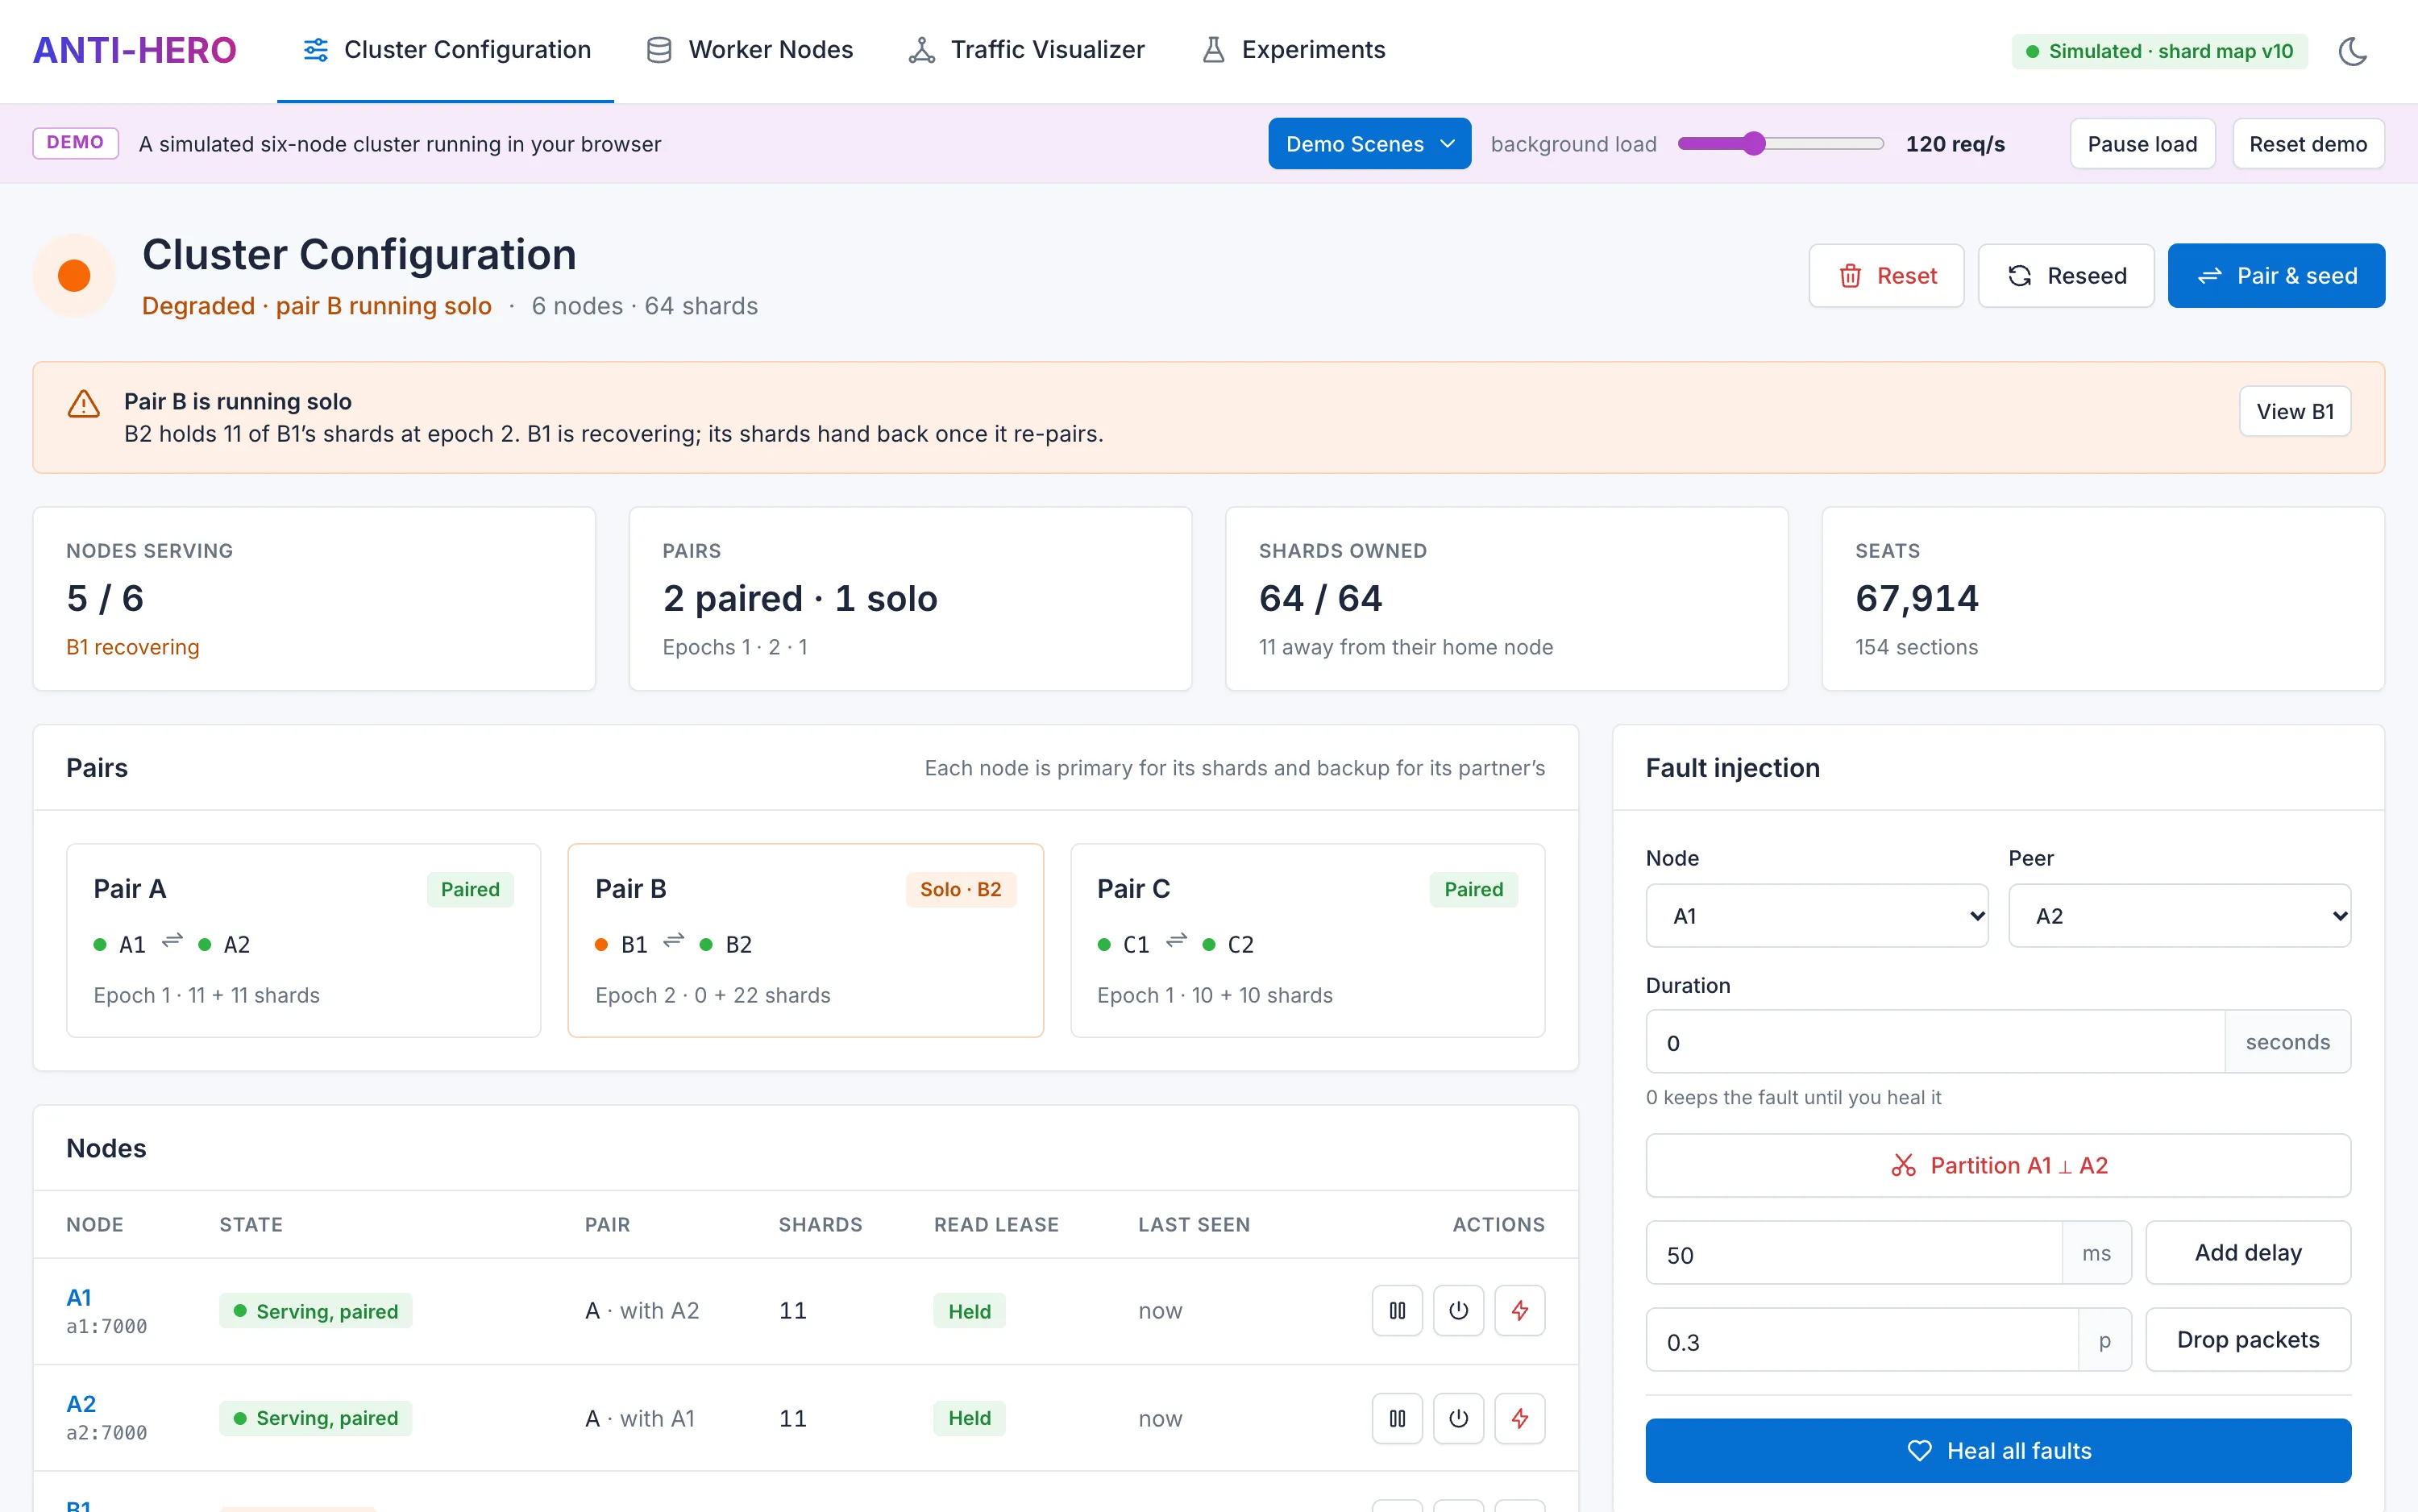2418x1512 pixels.
Task: Select the Pair B card
Action: (x=805, y=940)
